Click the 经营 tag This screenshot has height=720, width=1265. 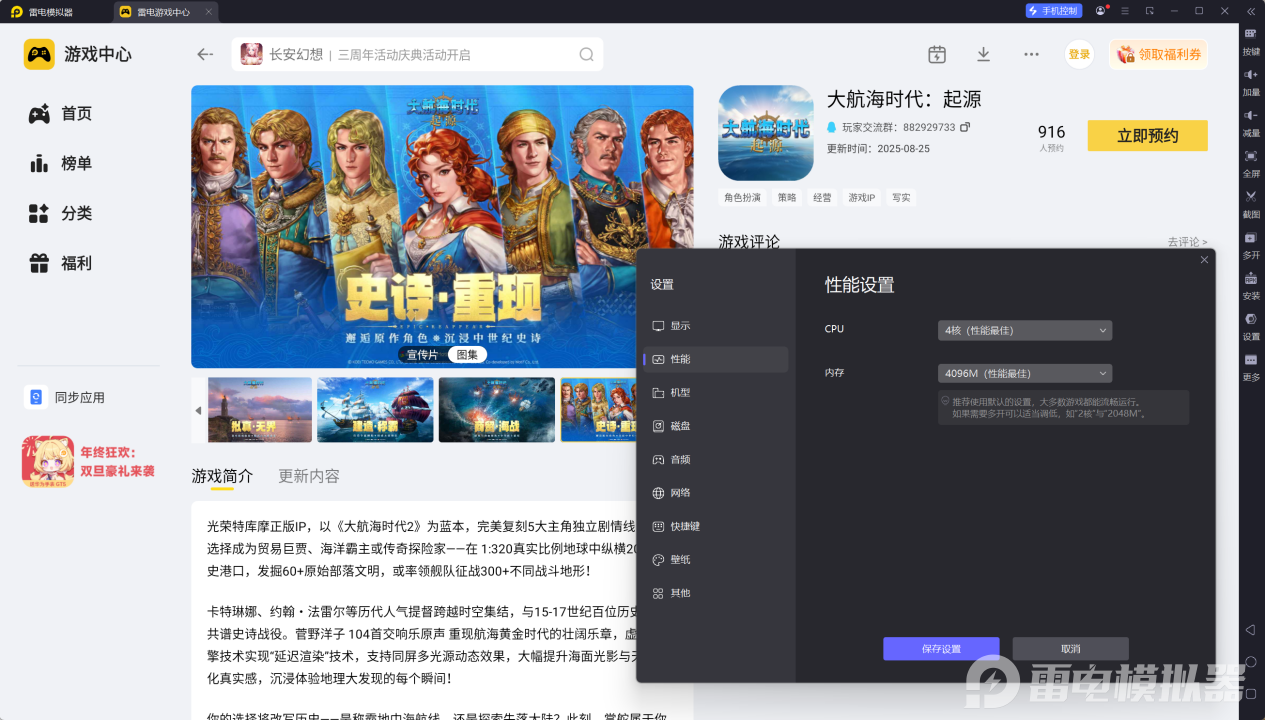(x=822, y=198)
